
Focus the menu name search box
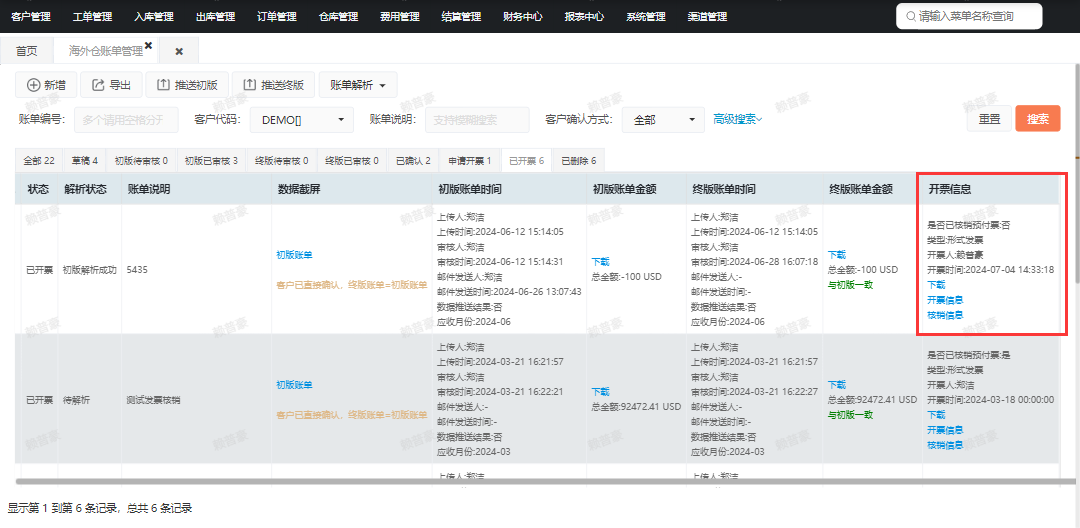pyautogui.click(x=969, y=17)
